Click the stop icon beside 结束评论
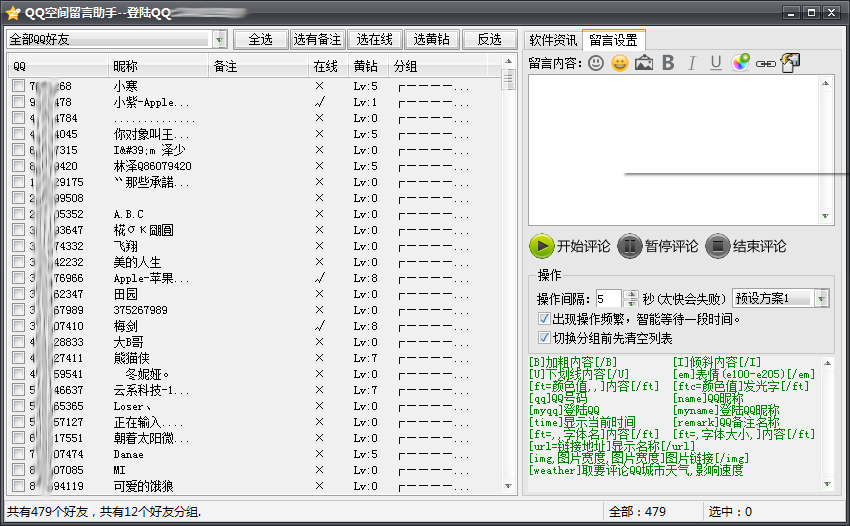Image resolution: width=850 pixels, height=526 pixels. (717, 246)
